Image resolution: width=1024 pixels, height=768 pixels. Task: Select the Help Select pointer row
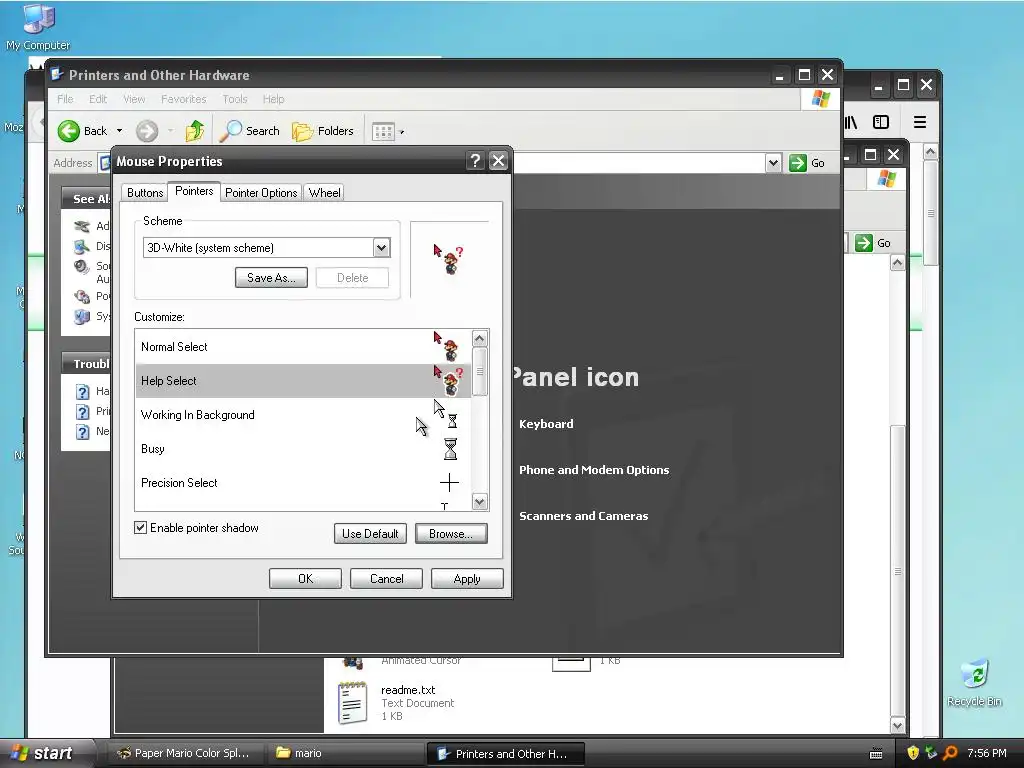pos(302,381)
